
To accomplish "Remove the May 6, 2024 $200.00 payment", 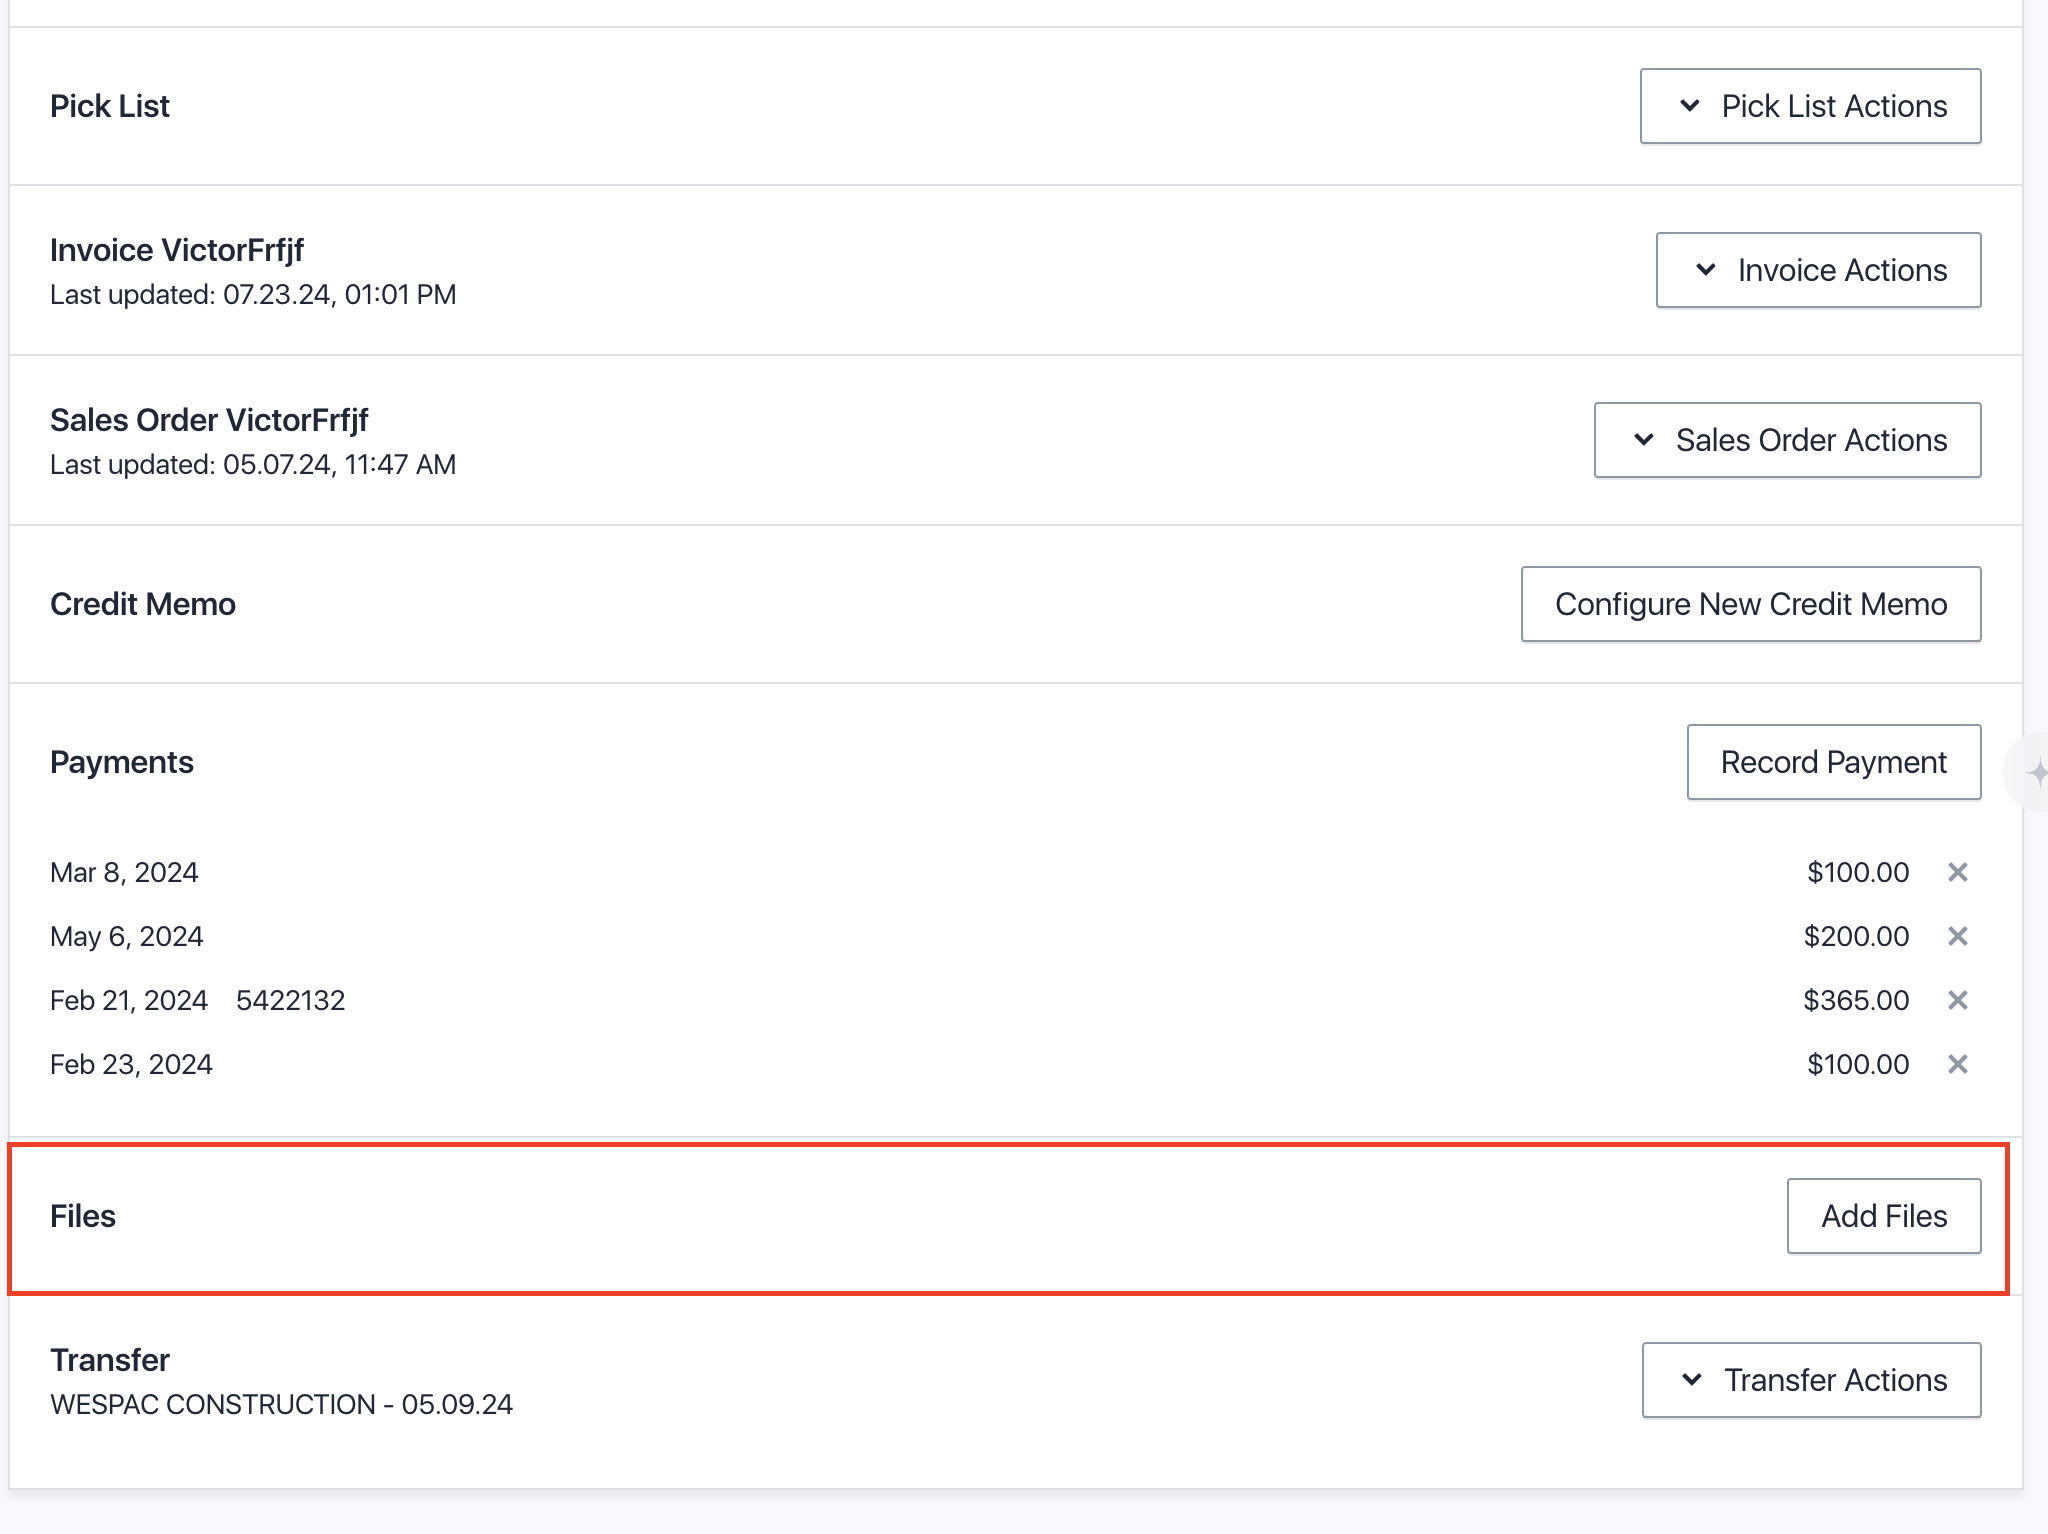I will (x=1958, y=936).
